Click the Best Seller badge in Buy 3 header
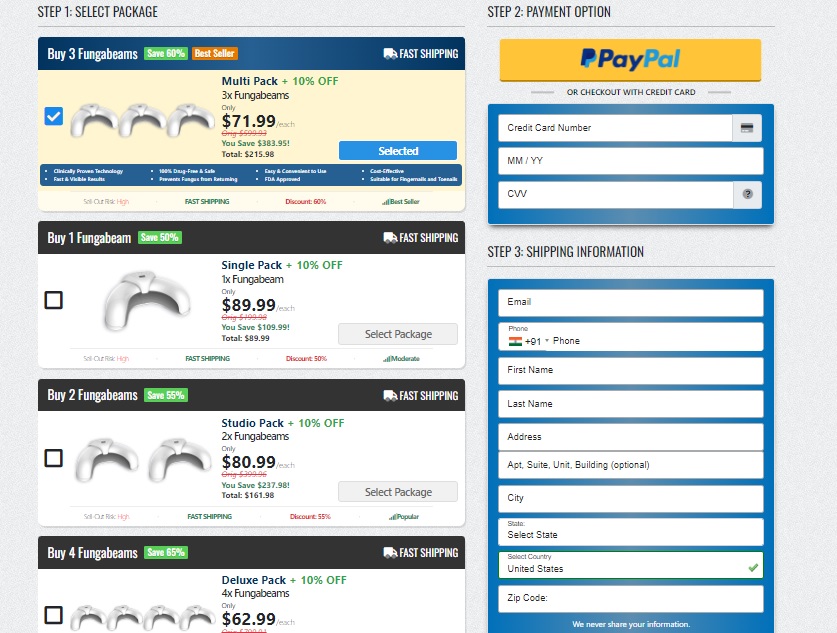This screenshot has height=633, width=837. [x=215, y=53]
